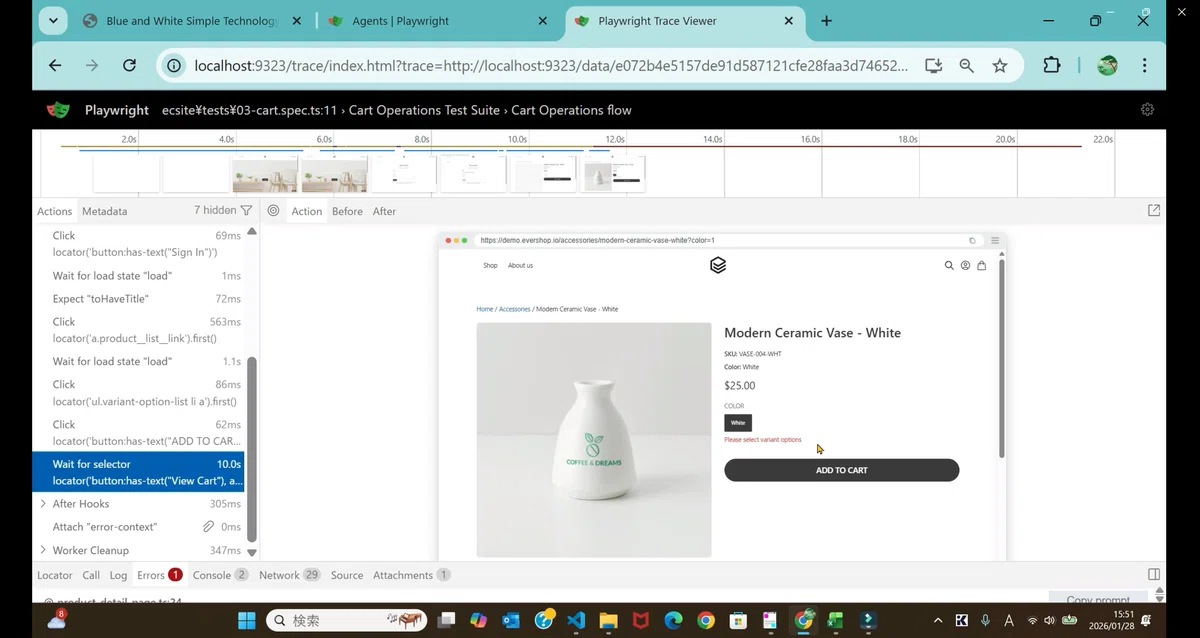Open Visual Studio Code from taskbar
Image resolution: width=1200 pixels, height=638 pixels.
(x=576, y=620)
